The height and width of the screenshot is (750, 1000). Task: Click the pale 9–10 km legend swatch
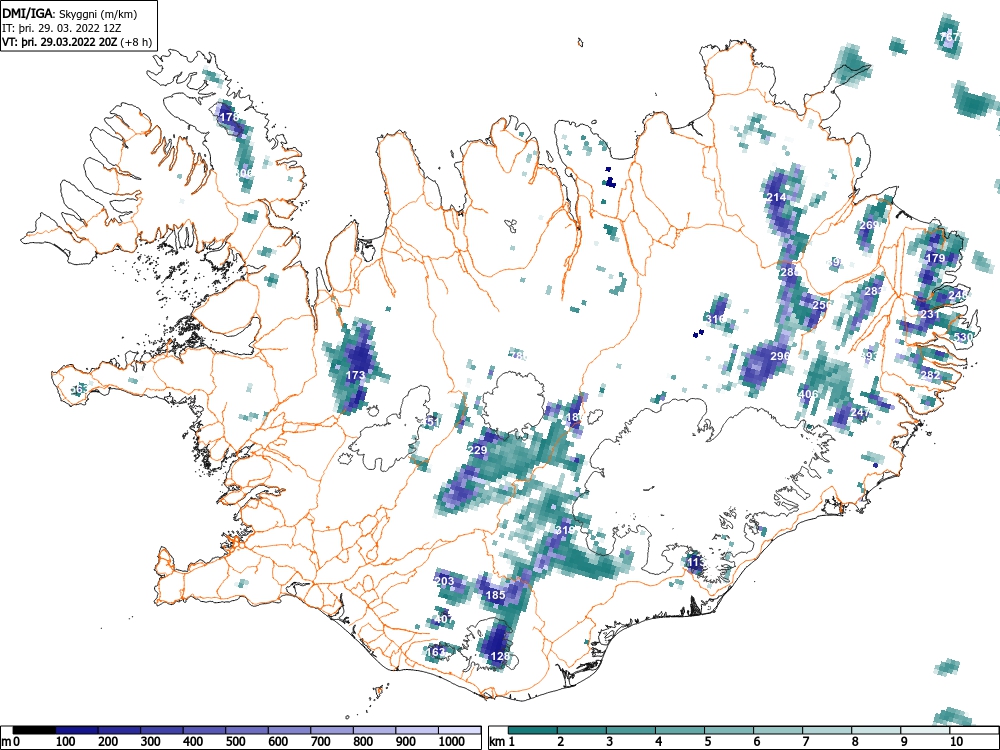(925, 730)
